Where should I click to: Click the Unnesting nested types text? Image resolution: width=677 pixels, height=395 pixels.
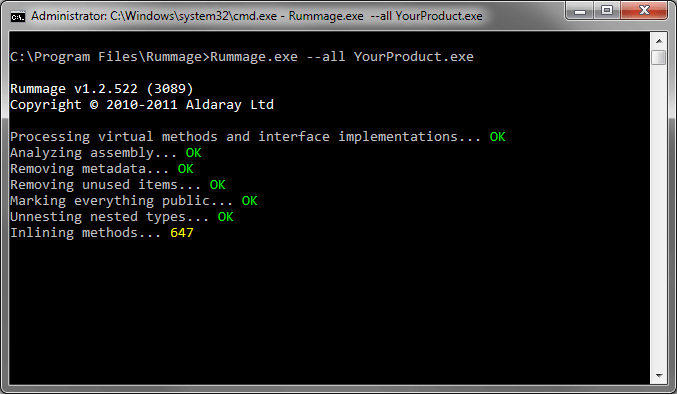pos(109,216)
